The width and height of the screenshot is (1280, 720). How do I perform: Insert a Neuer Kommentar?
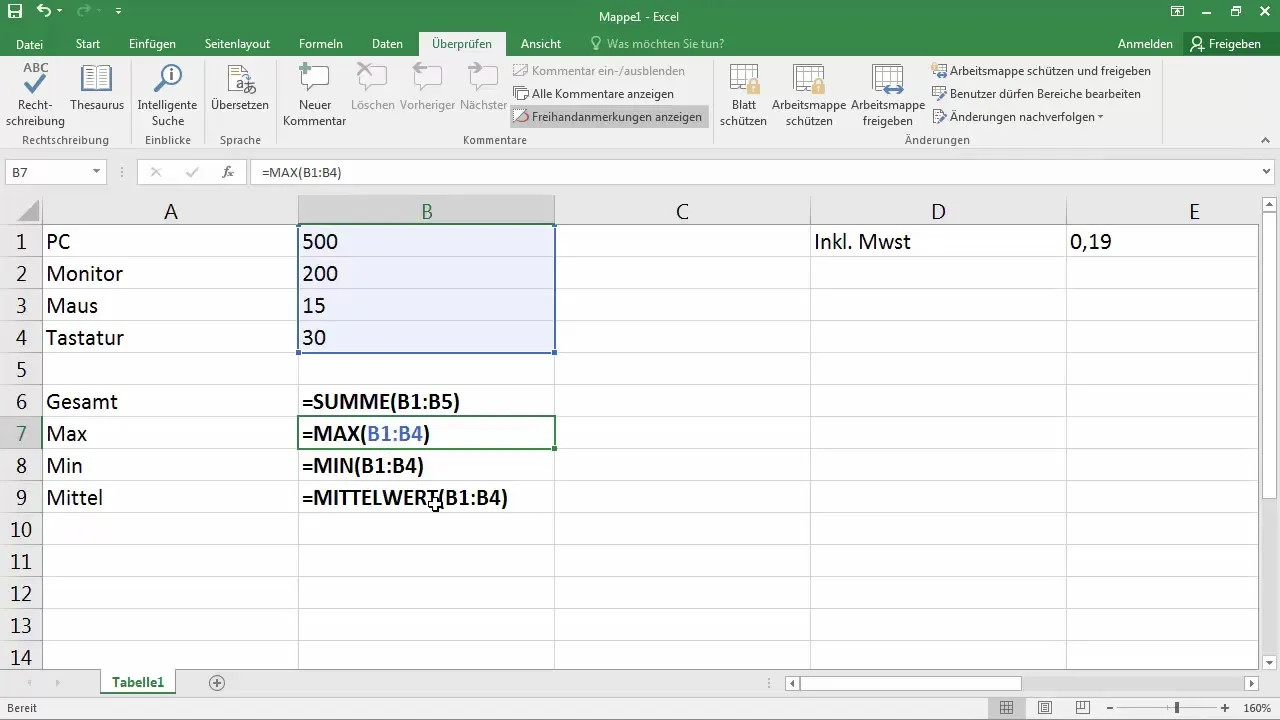314,95
